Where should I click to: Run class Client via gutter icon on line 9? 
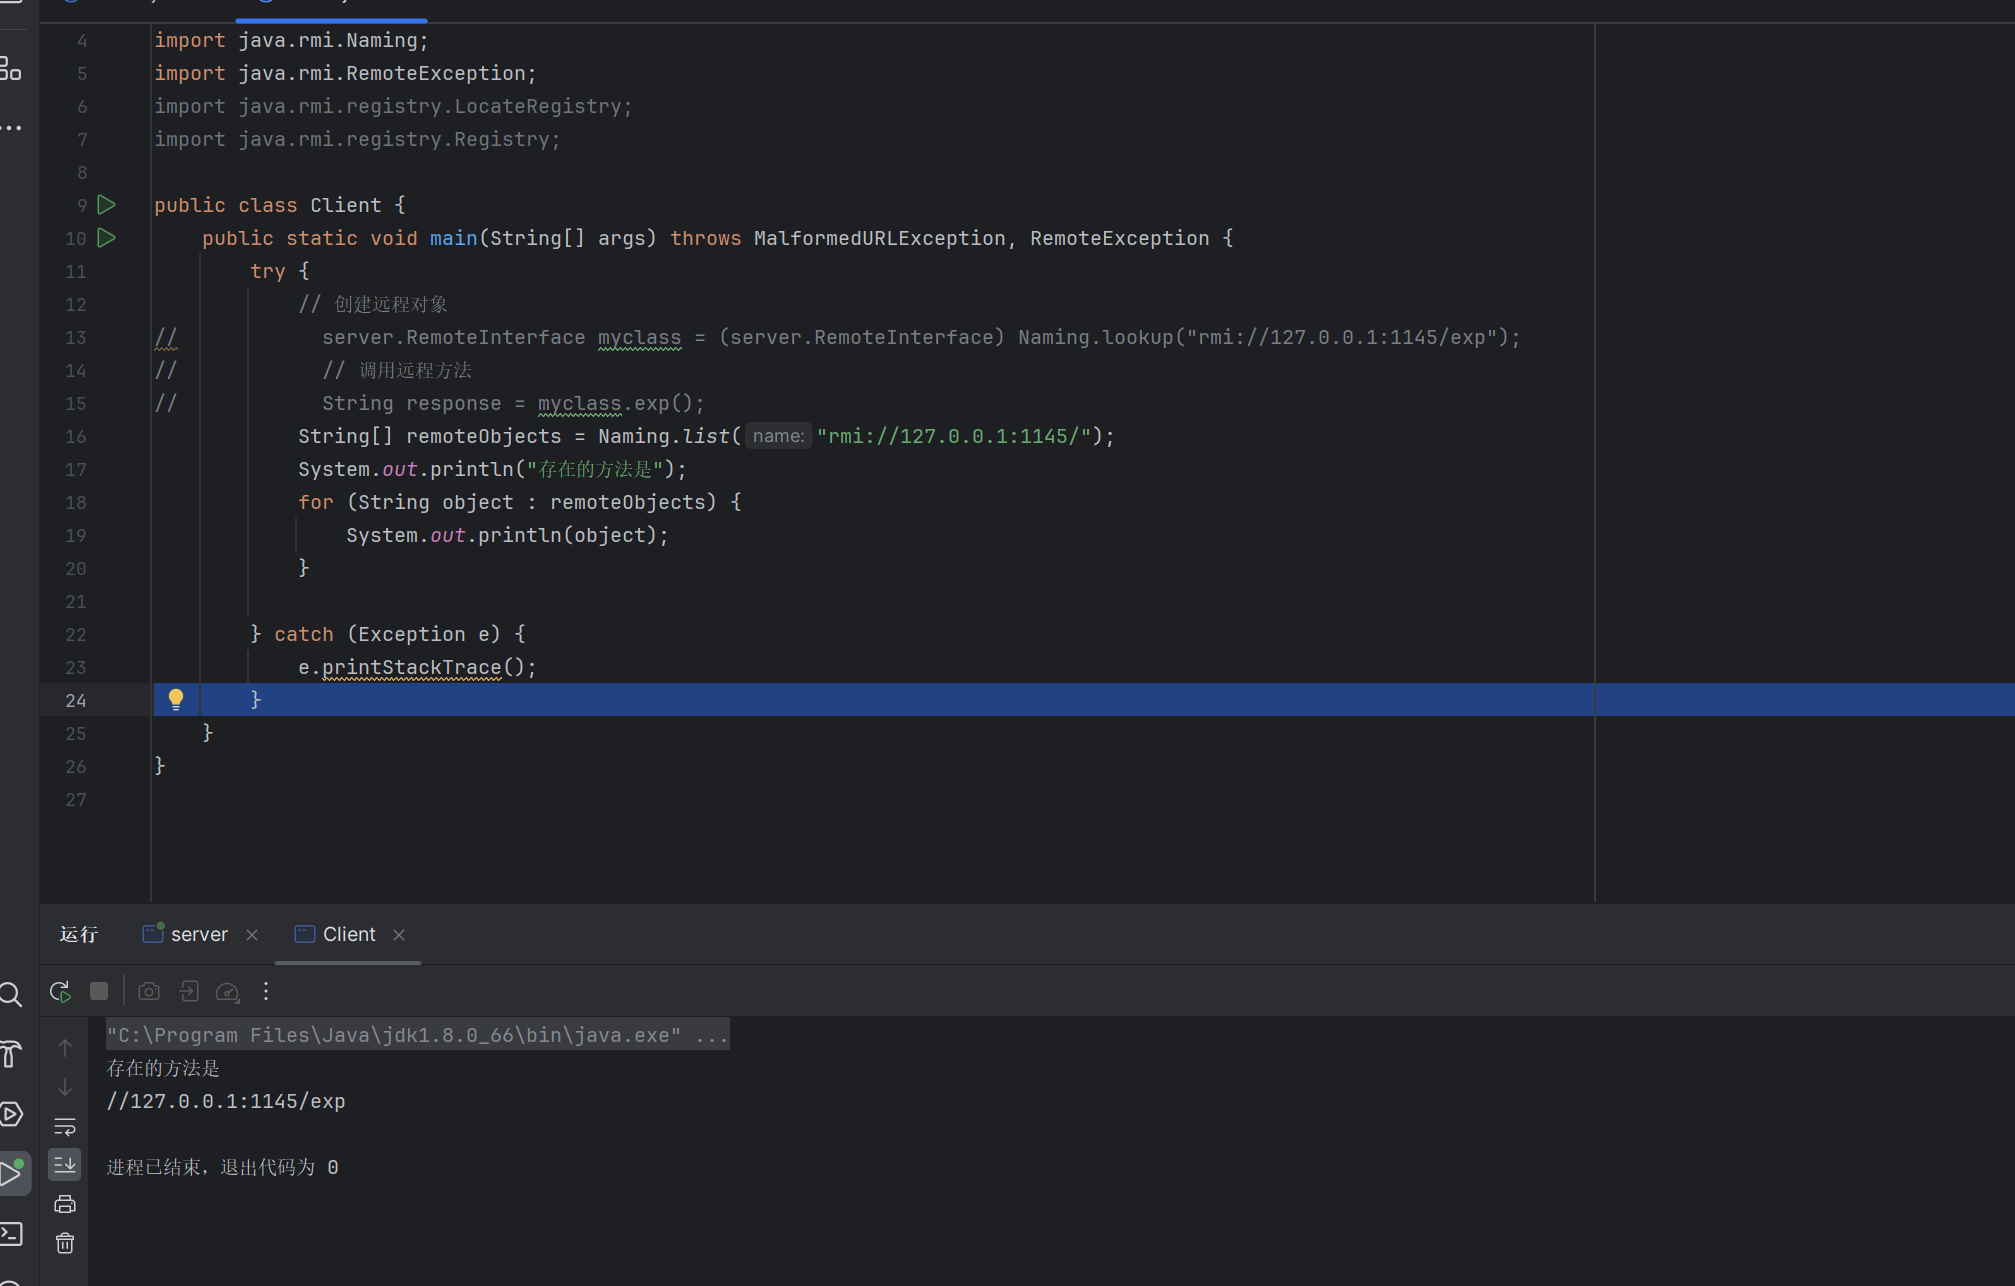click(x=107, y=205)
